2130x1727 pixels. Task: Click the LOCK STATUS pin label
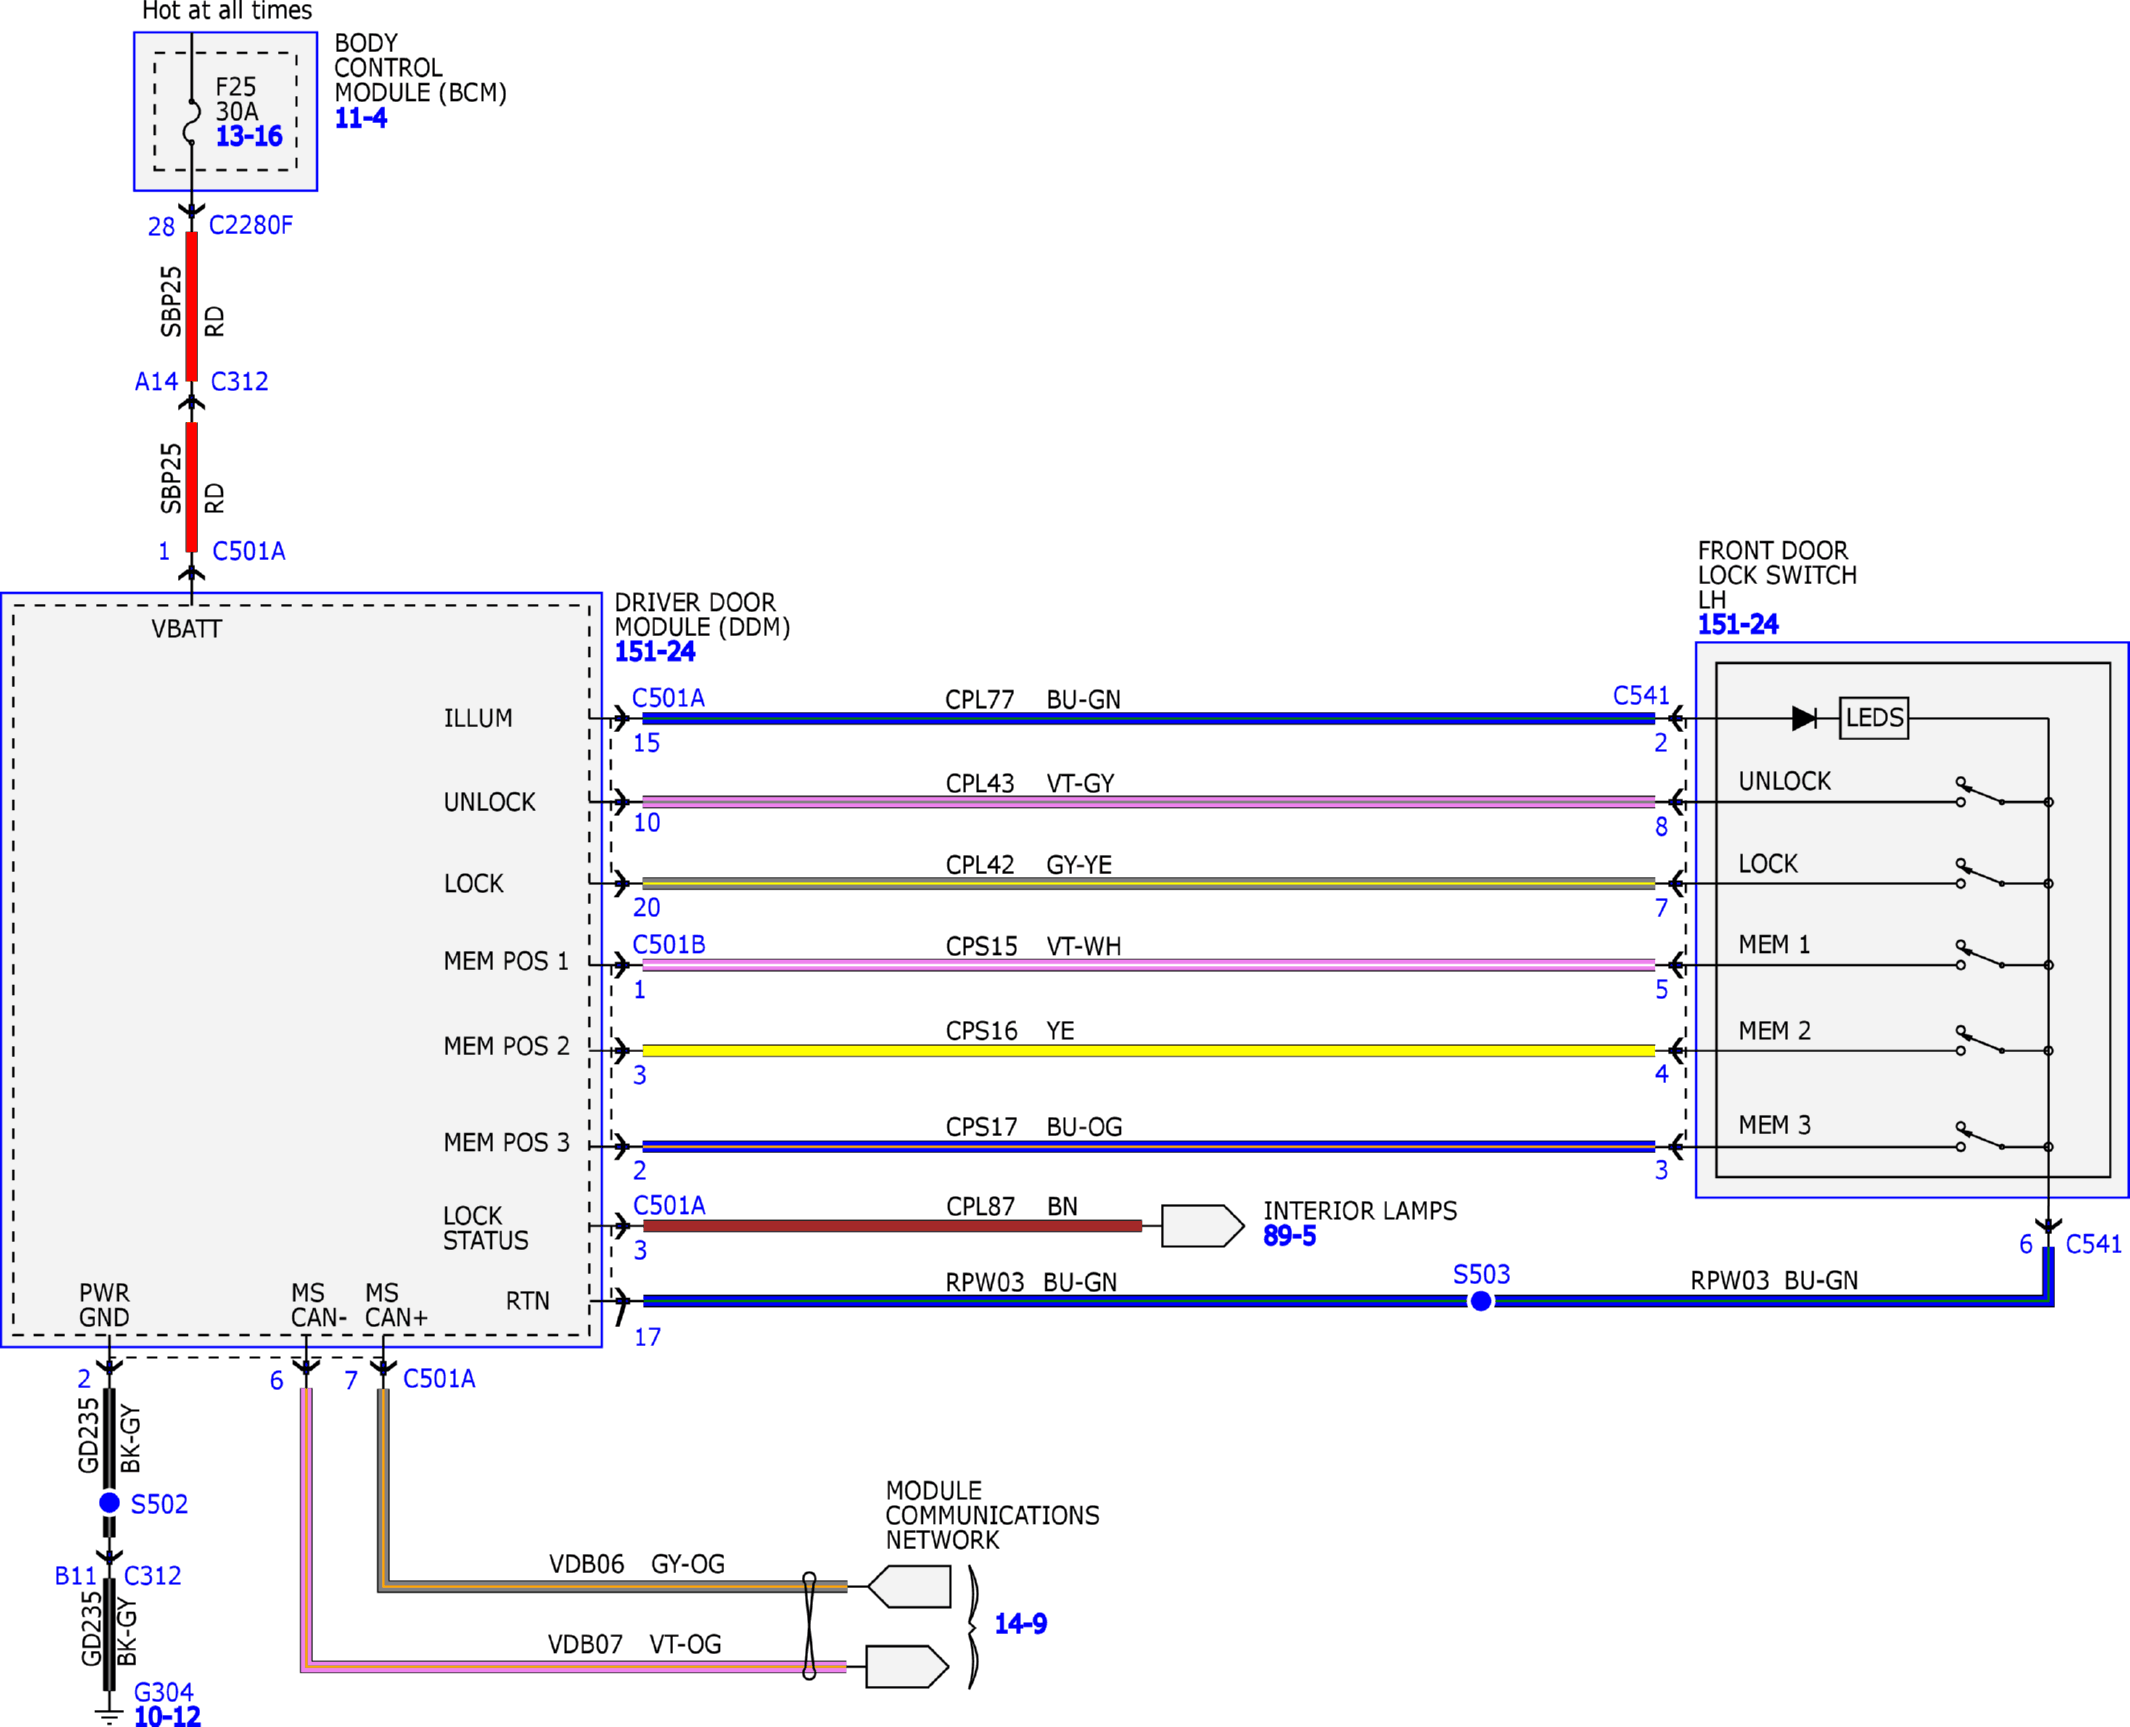pyautogui.click(x=486, y=1228)
